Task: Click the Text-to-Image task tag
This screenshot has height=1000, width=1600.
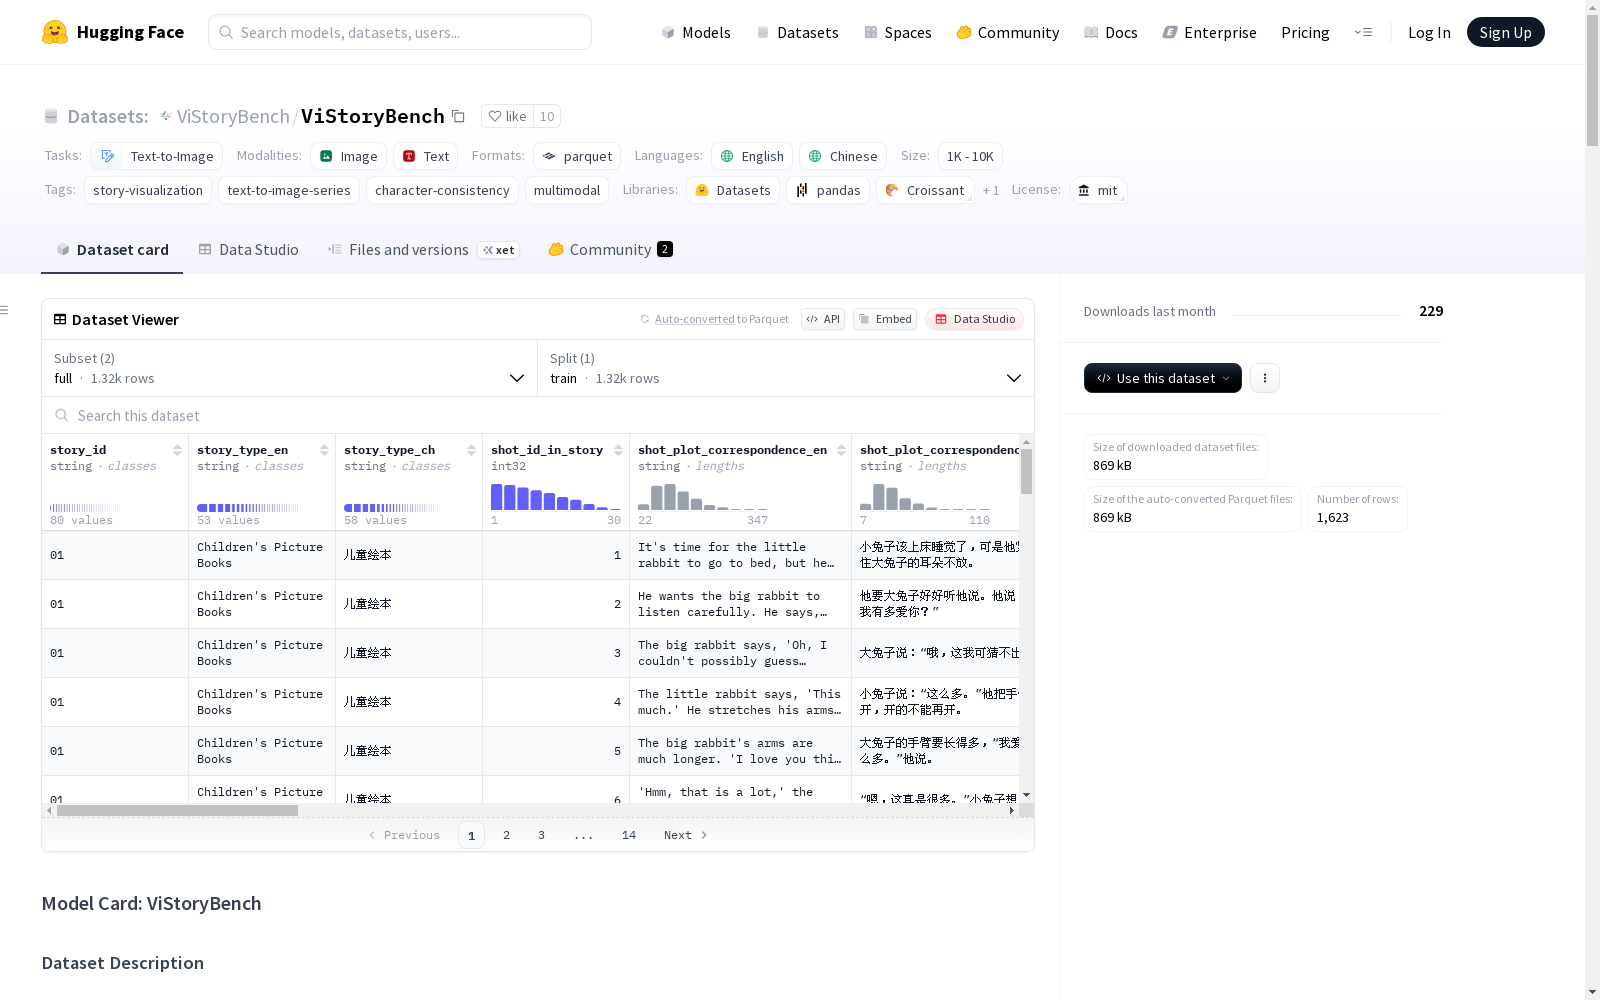Action: (x=157, y=156)
